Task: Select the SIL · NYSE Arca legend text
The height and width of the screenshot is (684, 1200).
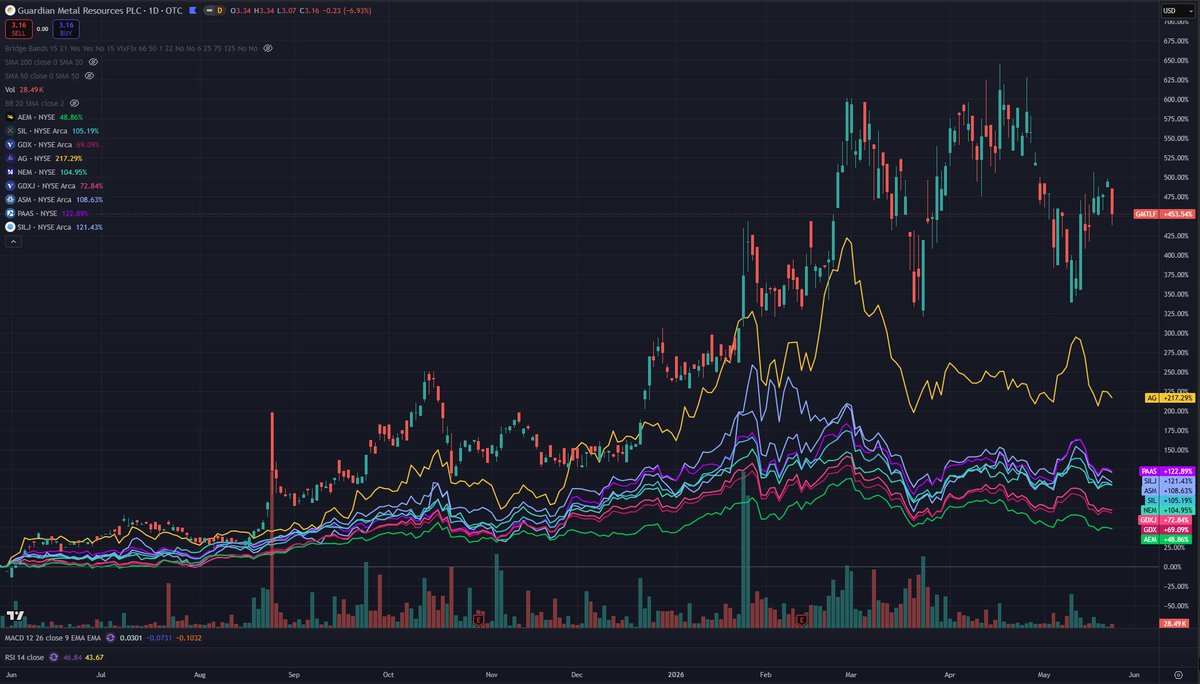Action: click(x=43, y=131)
